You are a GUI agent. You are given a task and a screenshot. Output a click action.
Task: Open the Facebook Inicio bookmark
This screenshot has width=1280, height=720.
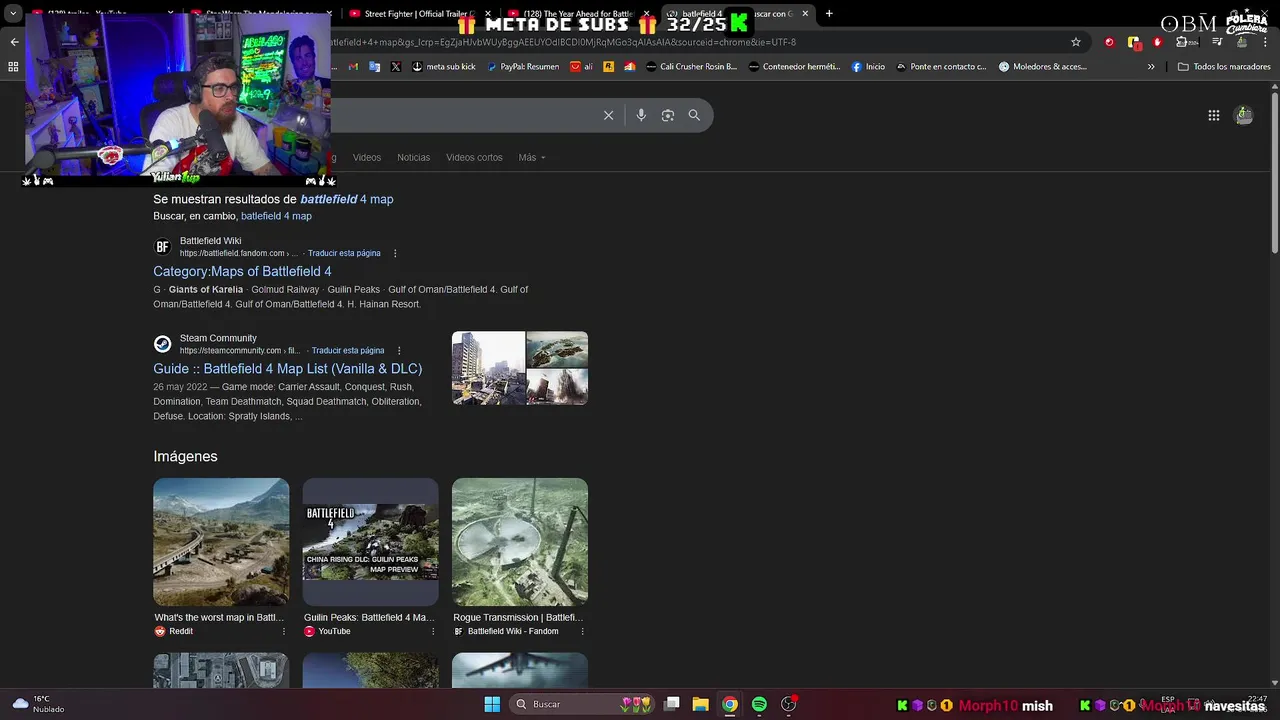(x=868, y=67)
